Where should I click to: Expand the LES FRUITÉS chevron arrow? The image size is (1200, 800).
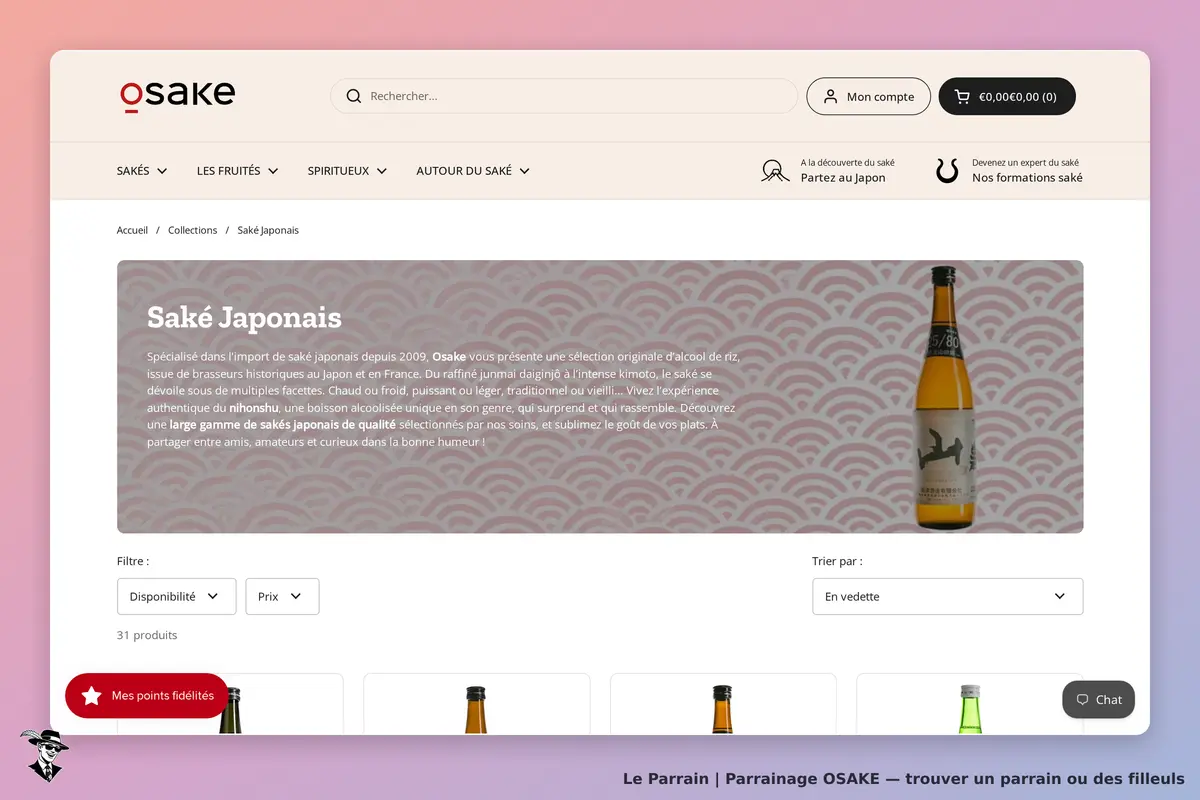[x=273, y=171]
